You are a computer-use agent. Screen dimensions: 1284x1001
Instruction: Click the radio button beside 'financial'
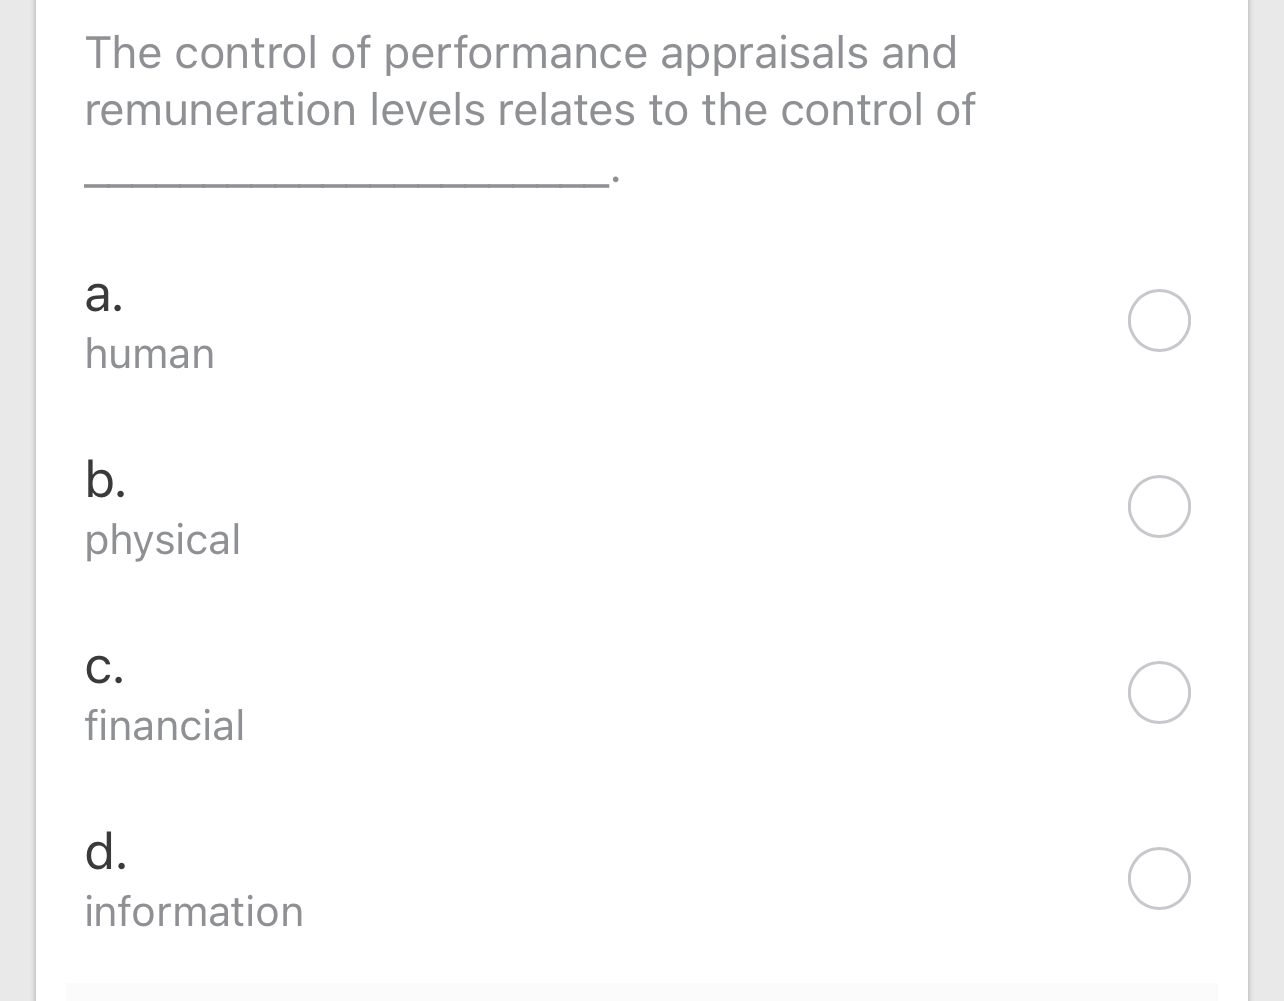pyautogui.click(x=1158, y=692)
